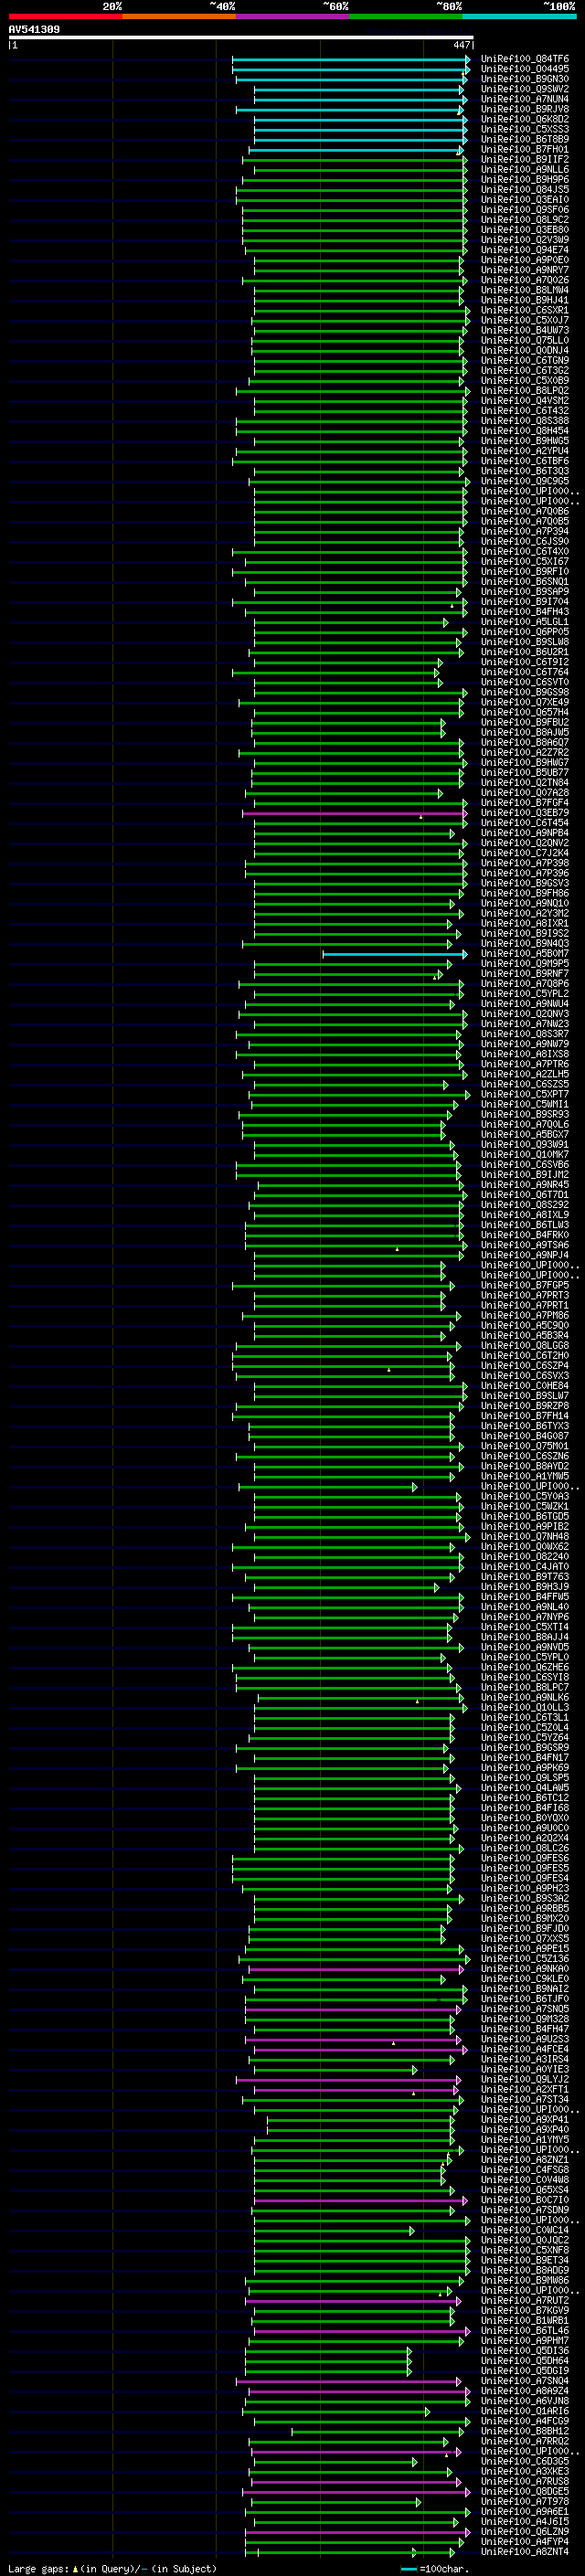The height and width of the screenshot is (2576, 585).
Task: Select hit label UniRef100_Q2V3W9
Action: point(525,240)
